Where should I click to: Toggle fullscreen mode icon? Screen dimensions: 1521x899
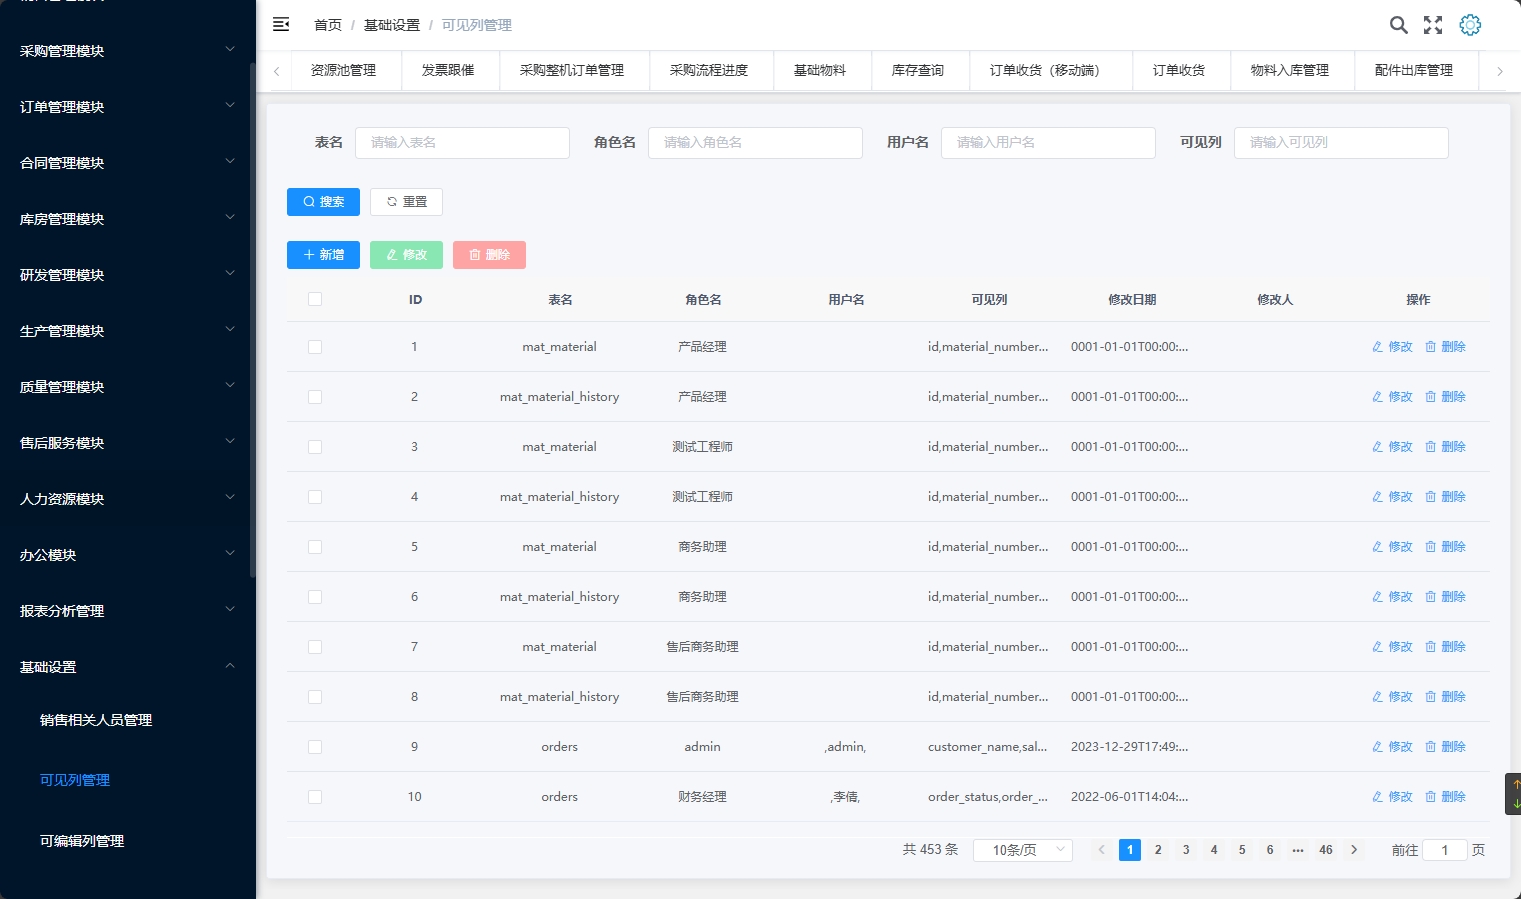click(1433, 25)
